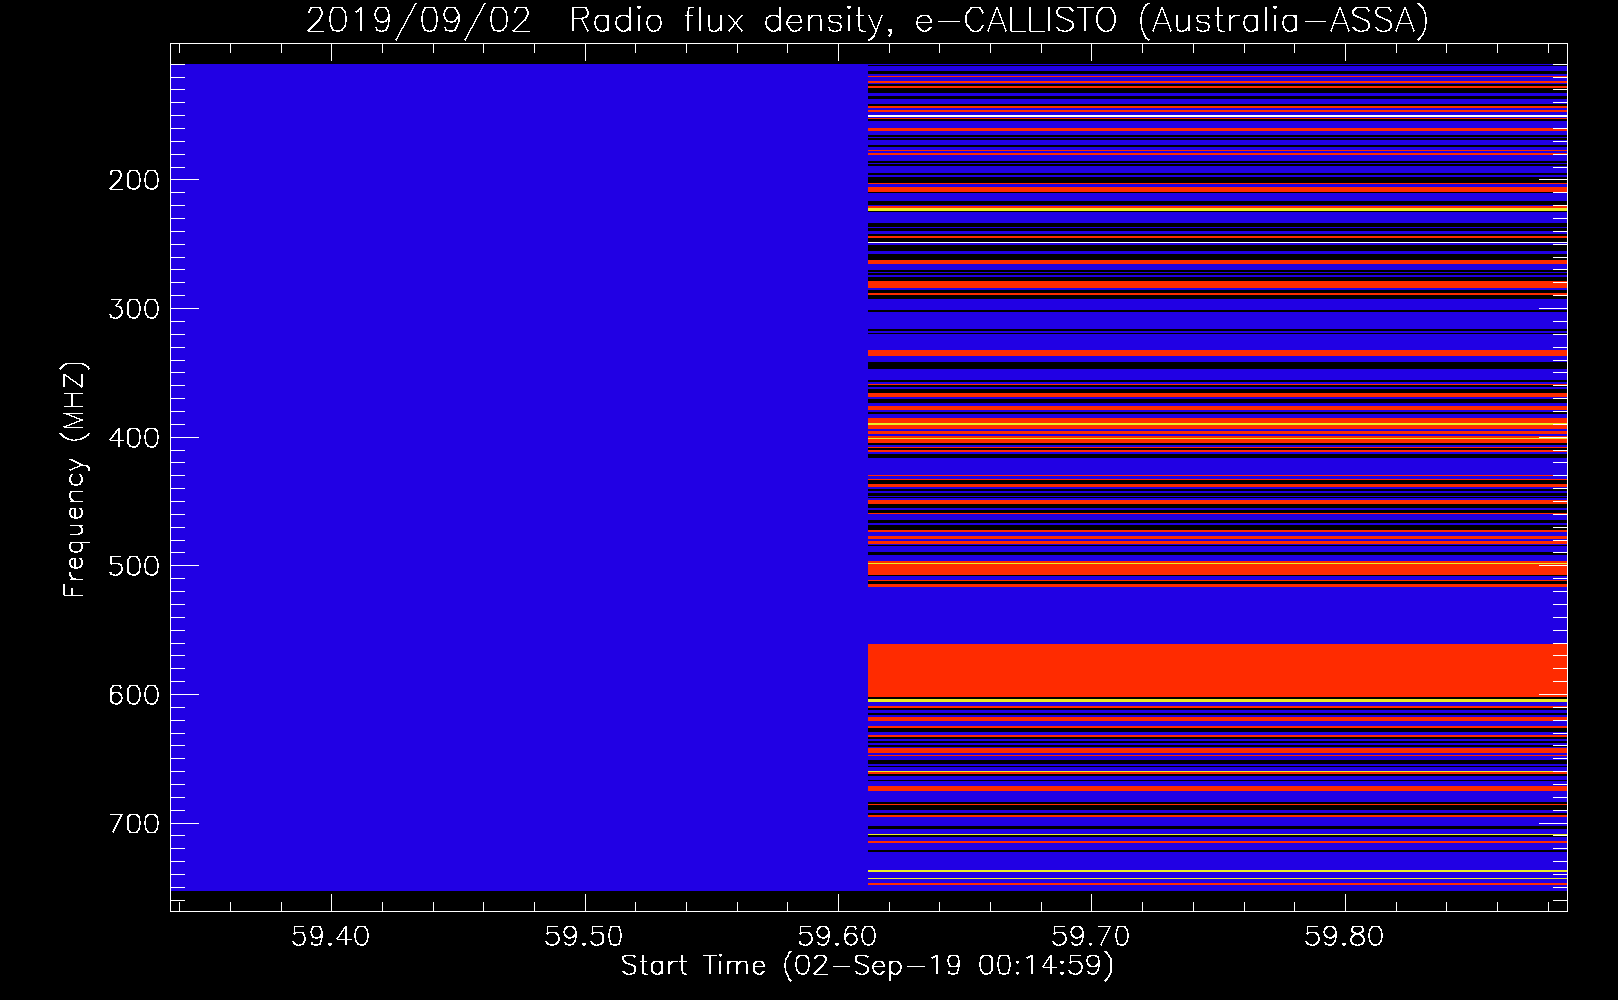Click the 59.60 time tick label
Viewport: 1618px width, 1000px height.
[x=837, y=936]
